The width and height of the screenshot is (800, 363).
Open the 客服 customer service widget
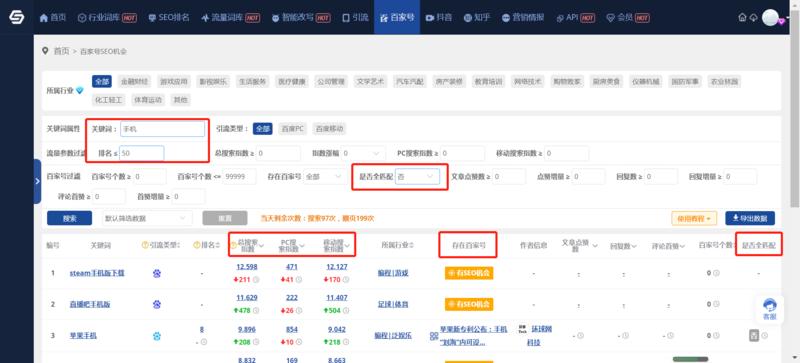769,309
